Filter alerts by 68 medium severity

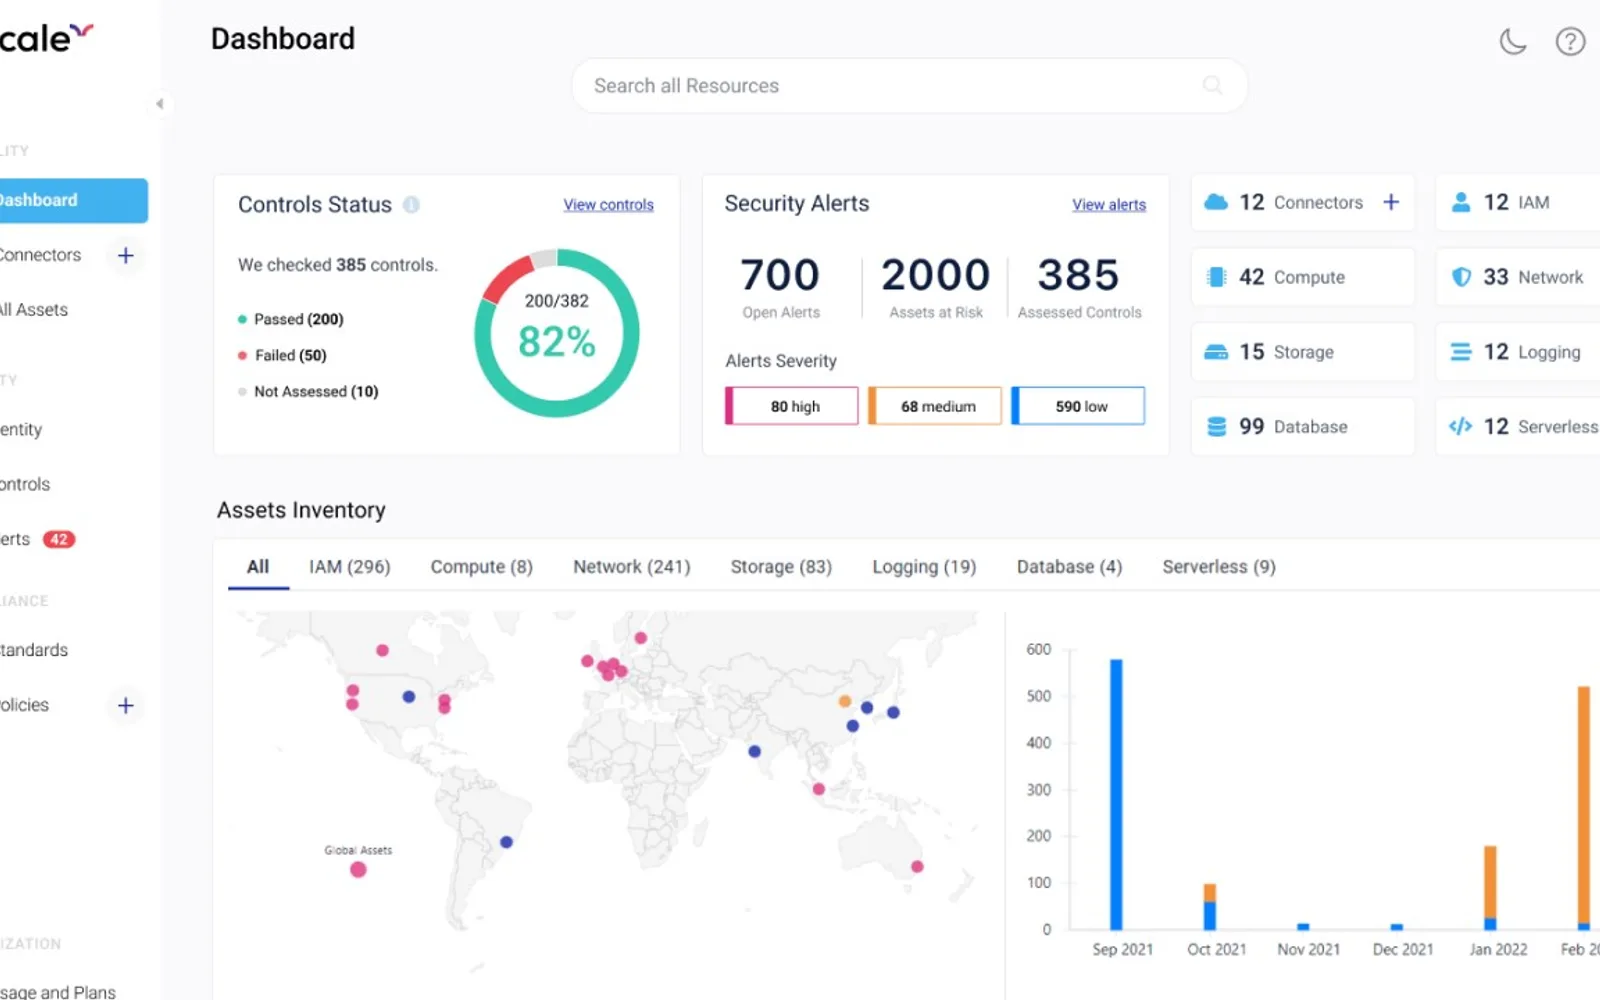tap(934, 406)
